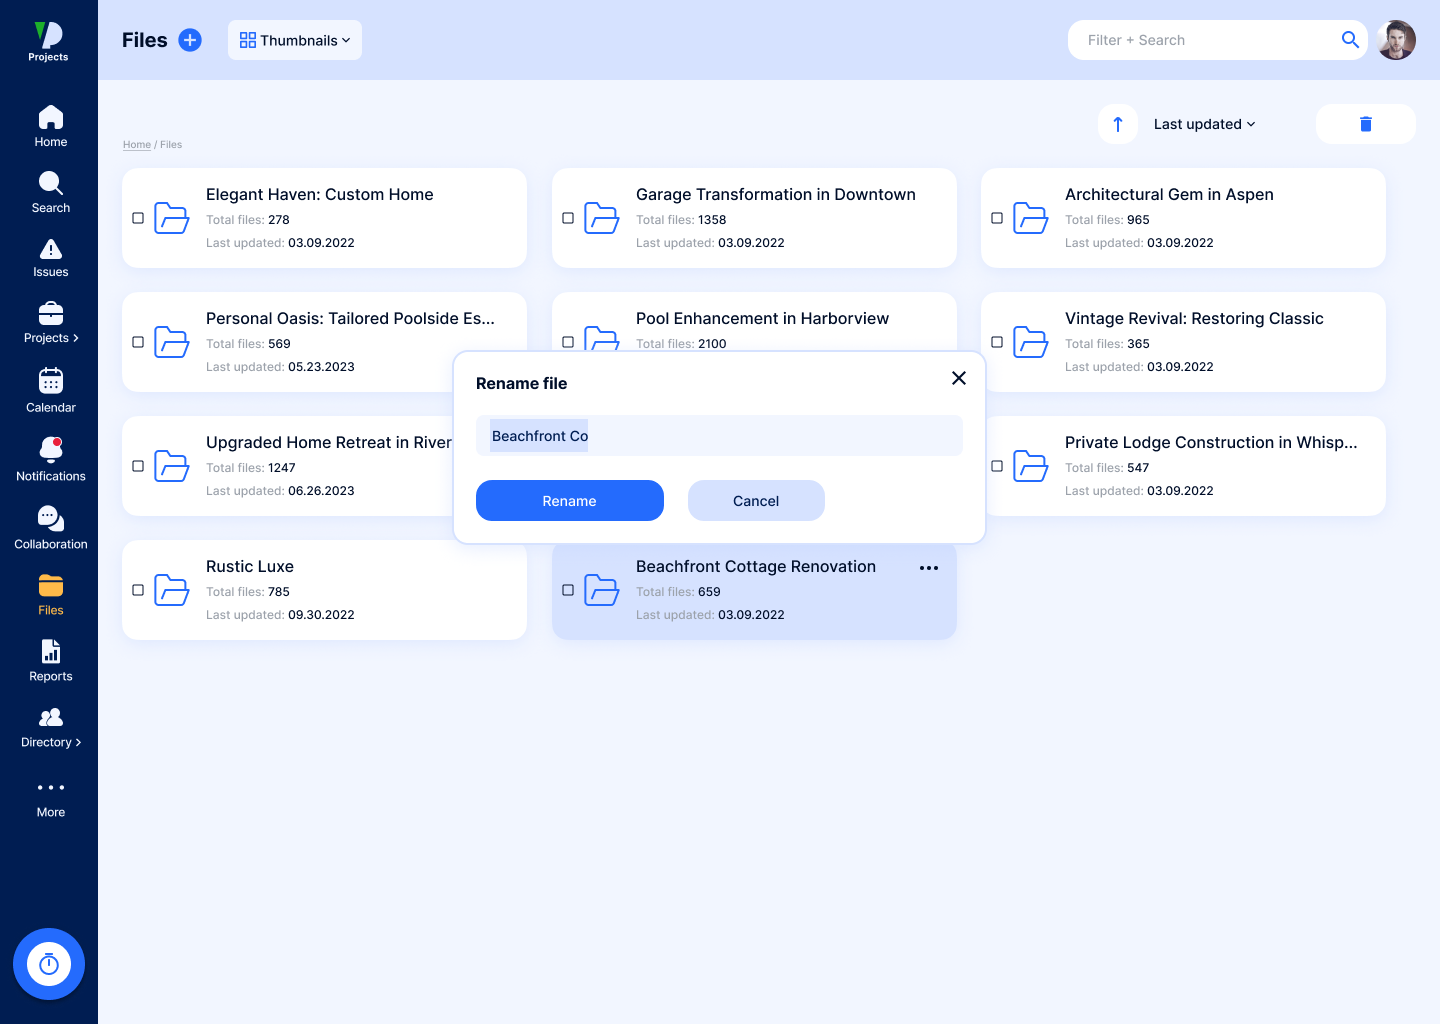
Task: Expand the Last updated sort dropdown
Action: (x=1204, y=124)
